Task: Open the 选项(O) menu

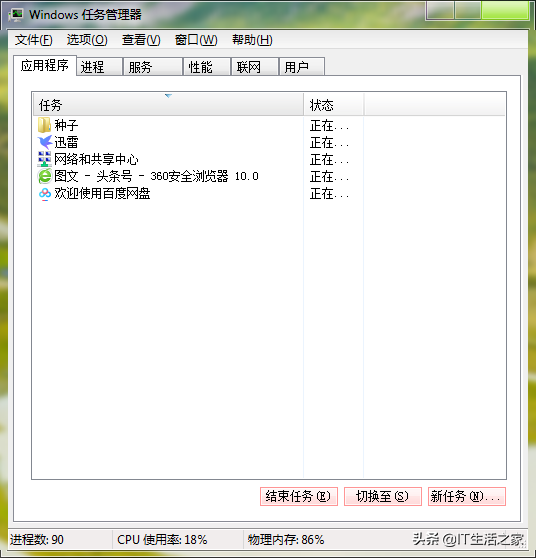Action: (87, 40)
